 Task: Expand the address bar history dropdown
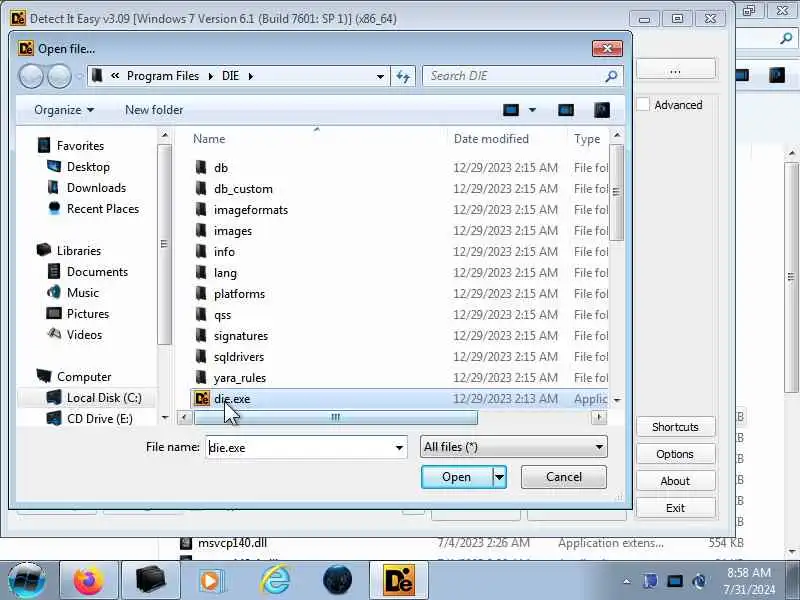[x=380, y=77]
